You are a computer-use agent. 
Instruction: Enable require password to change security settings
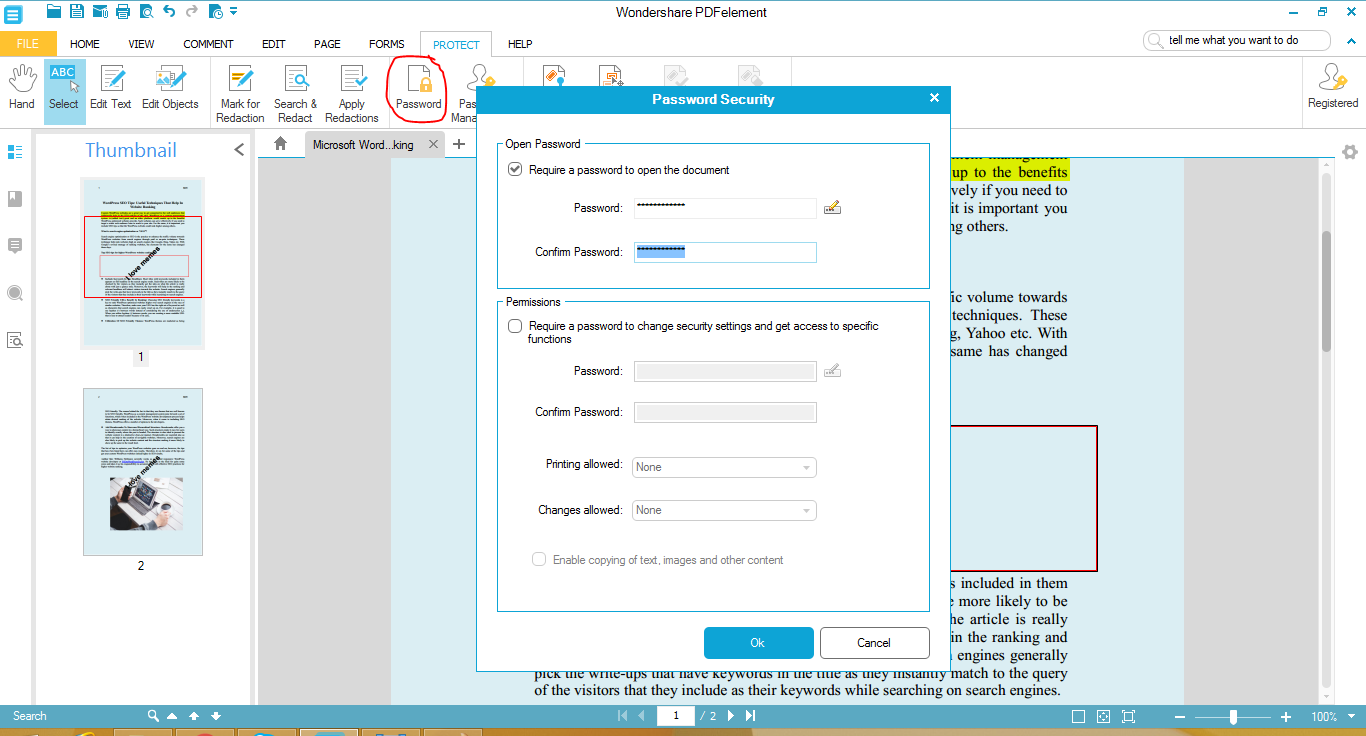(x=515, y=326)
